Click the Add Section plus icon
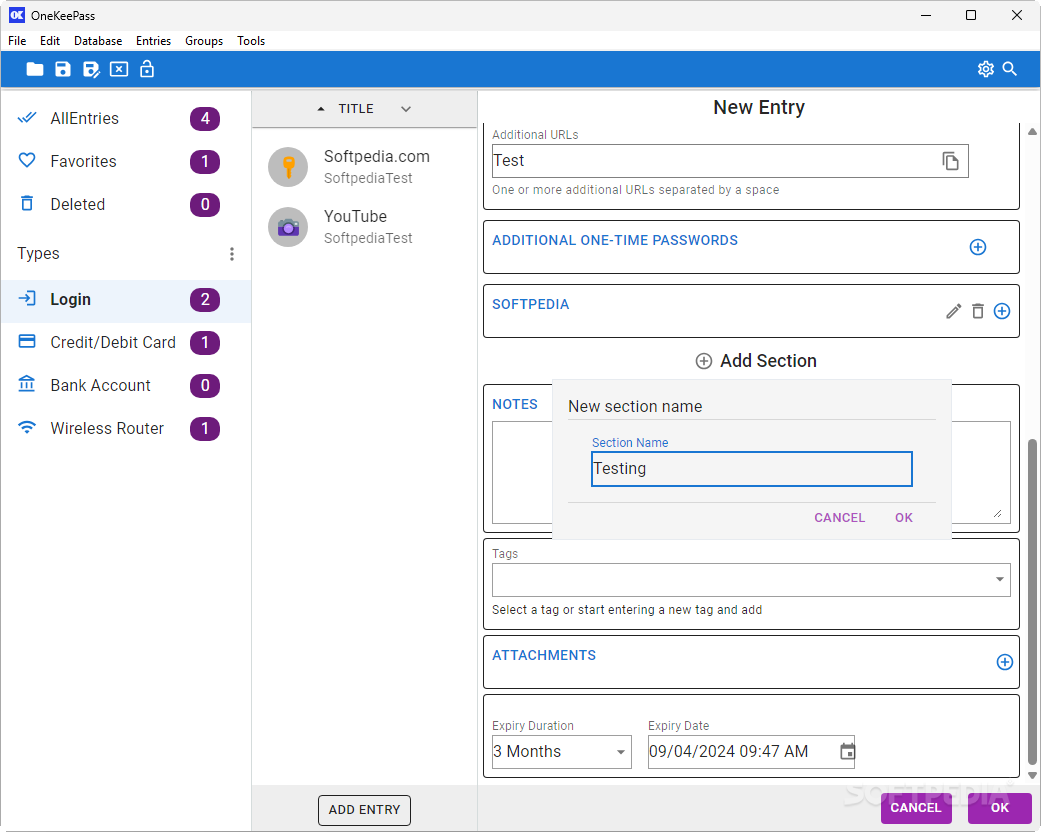The height and width of the screenshot is (832, 1041). coord(704,361)
